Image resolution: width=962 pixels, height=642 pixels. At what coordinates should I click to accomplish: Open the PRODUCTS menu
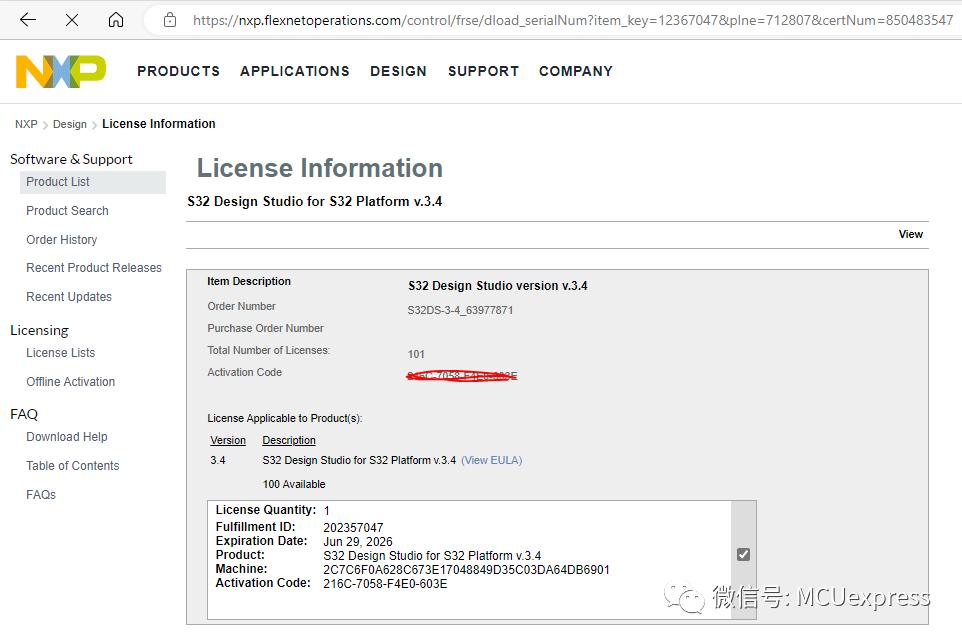coord(179,71)
